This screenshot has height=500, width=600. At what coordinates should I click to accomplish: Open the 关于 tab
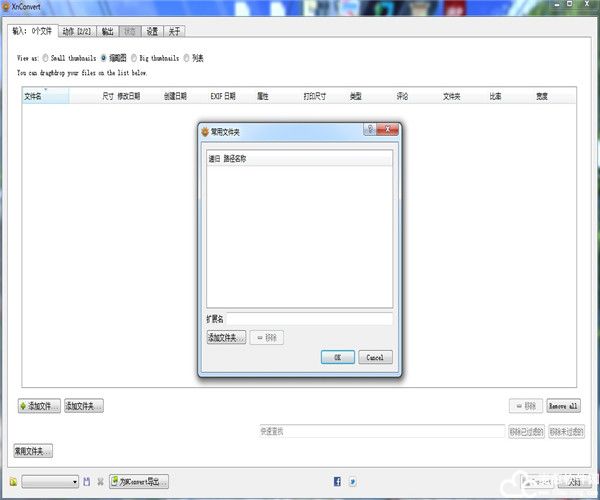[x=174, y=31]
